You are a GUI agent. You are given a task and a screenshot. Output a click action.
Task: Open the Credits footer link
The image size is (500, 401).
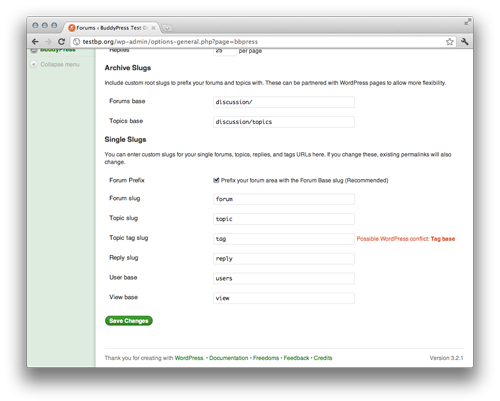[323, 358]
